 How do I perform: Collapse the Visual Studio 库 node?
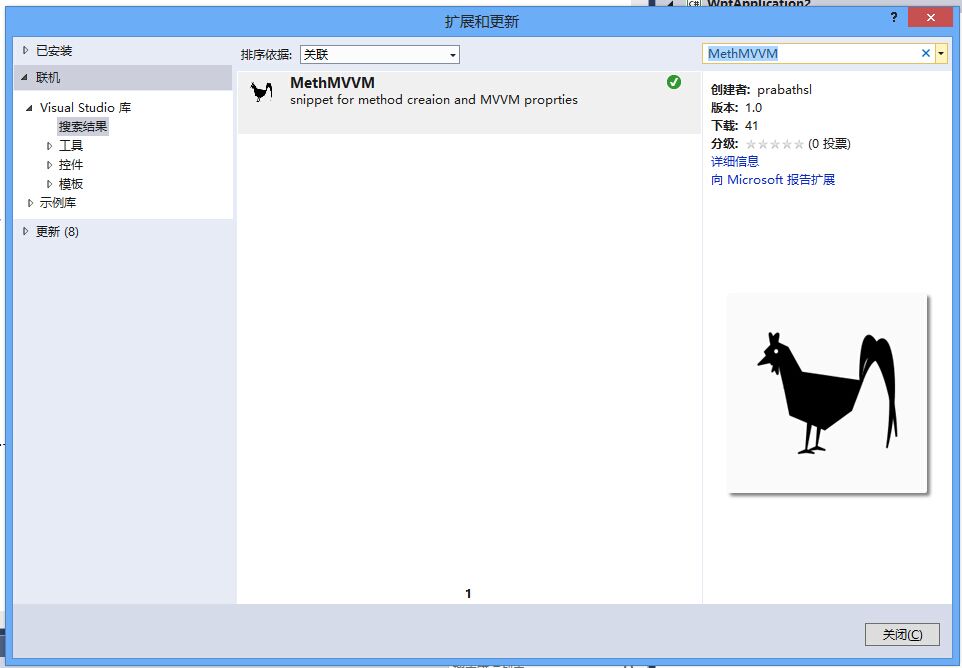tap(29, 108)
